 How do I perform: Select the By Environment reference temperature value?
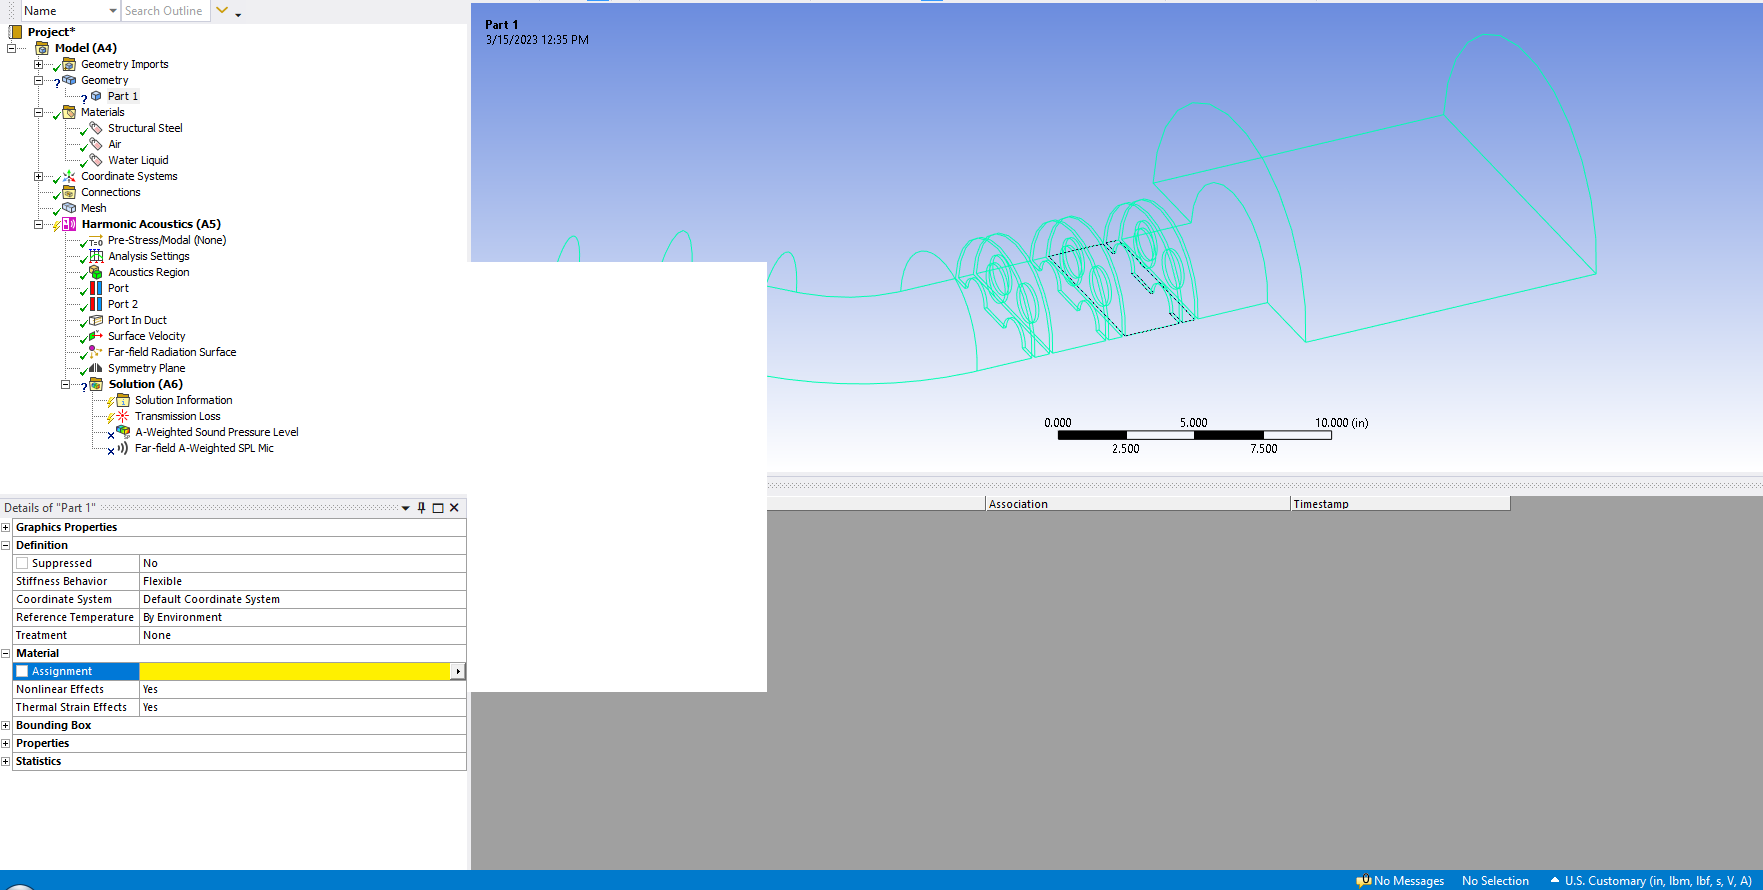[182, 617]
